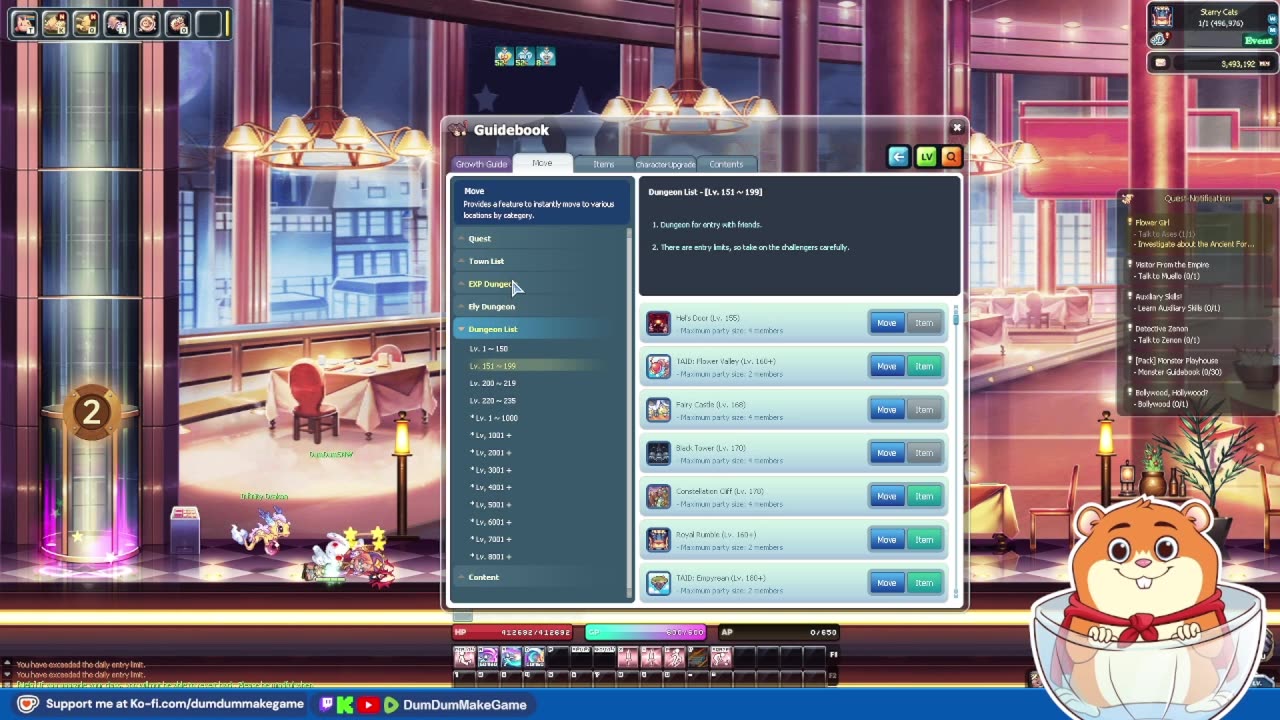Open the Character Upgrade tab
Viewport: 1280px width, 720px height.
pyautogui.click(x=665, y=164)
